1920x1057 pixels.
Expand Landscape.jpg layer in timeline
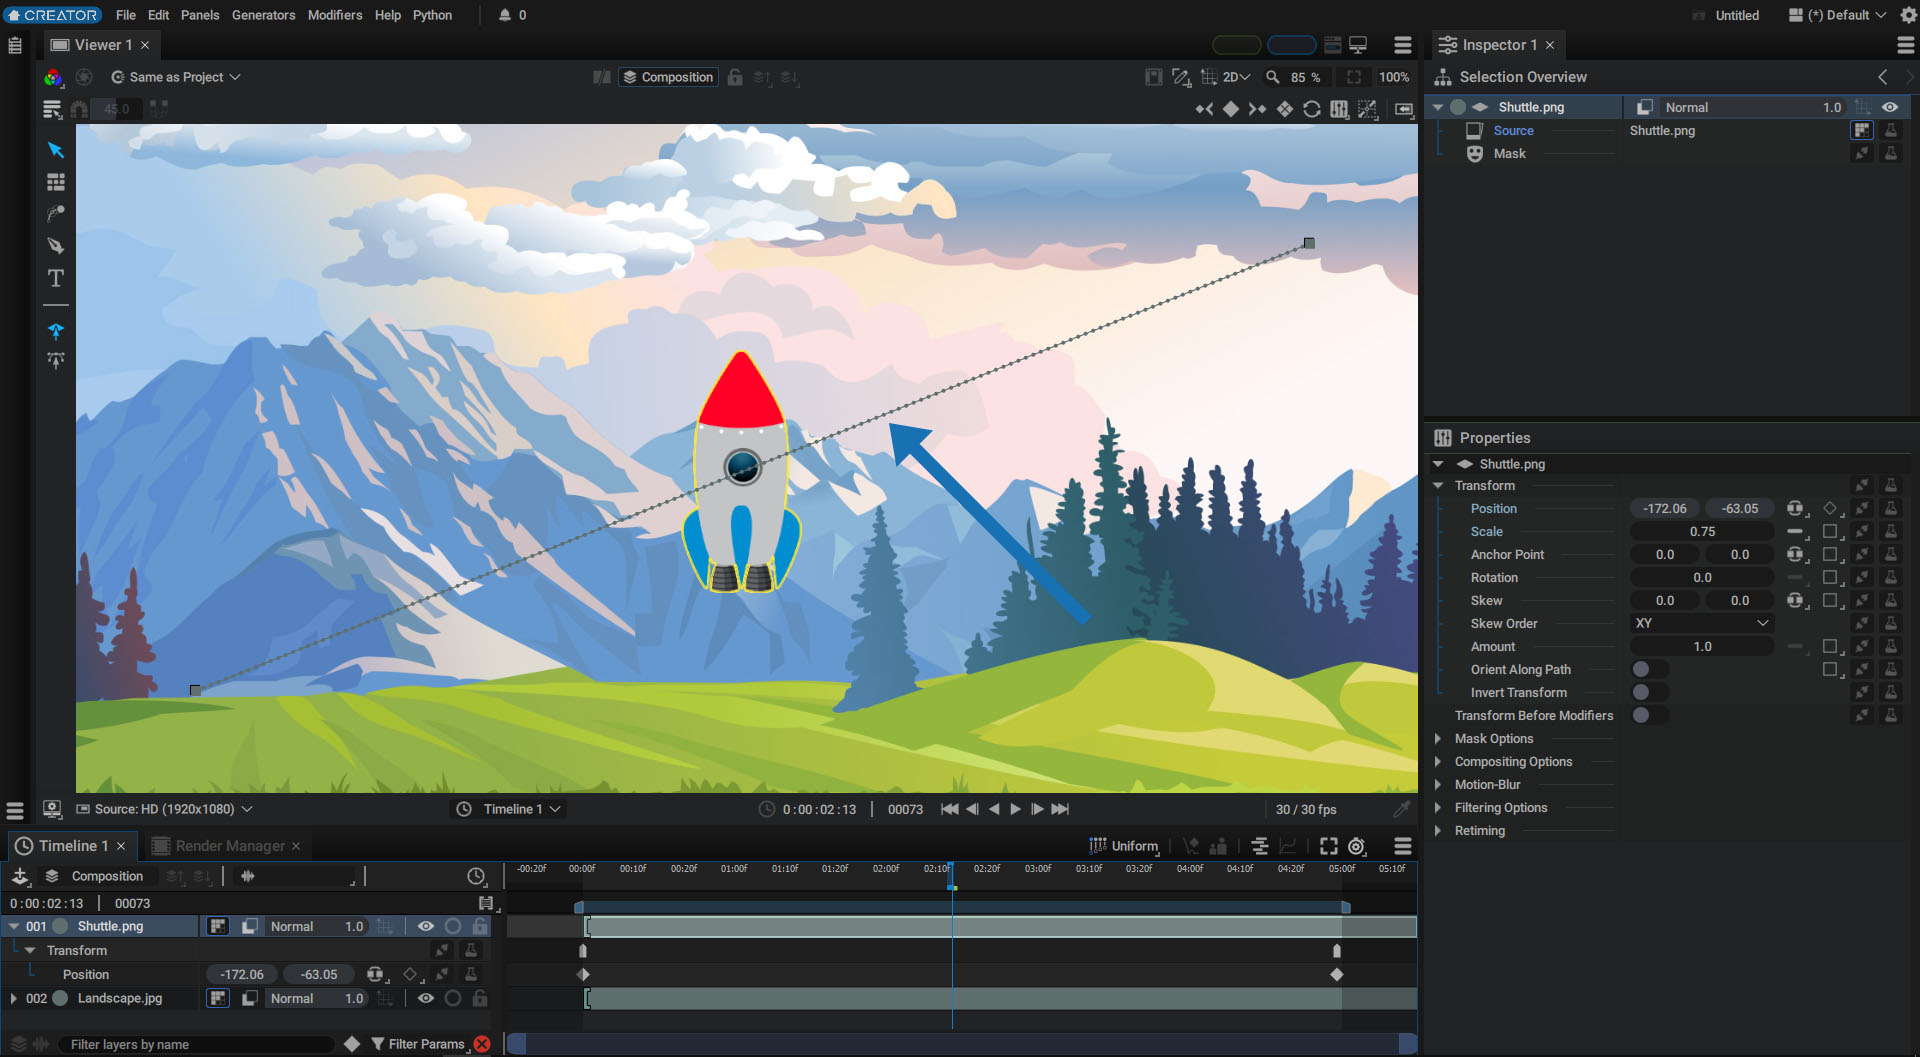click(13, 998)
